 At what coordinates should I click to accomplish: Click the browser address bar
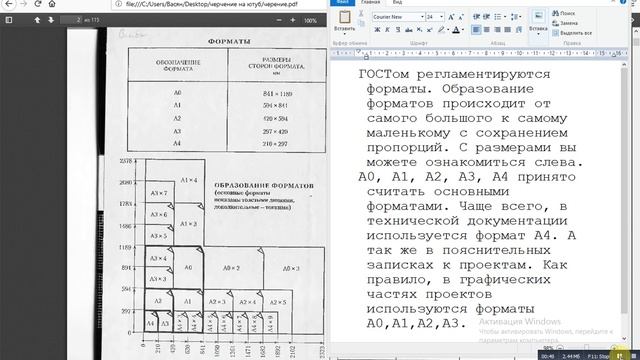point(220,4)
